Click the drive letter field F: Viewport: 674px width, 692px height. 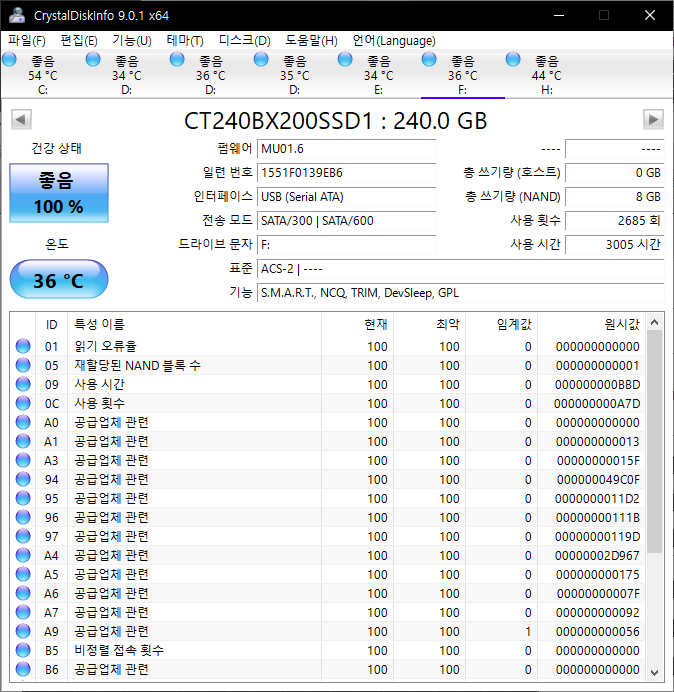pyautogui.click(x=346, y=244)
